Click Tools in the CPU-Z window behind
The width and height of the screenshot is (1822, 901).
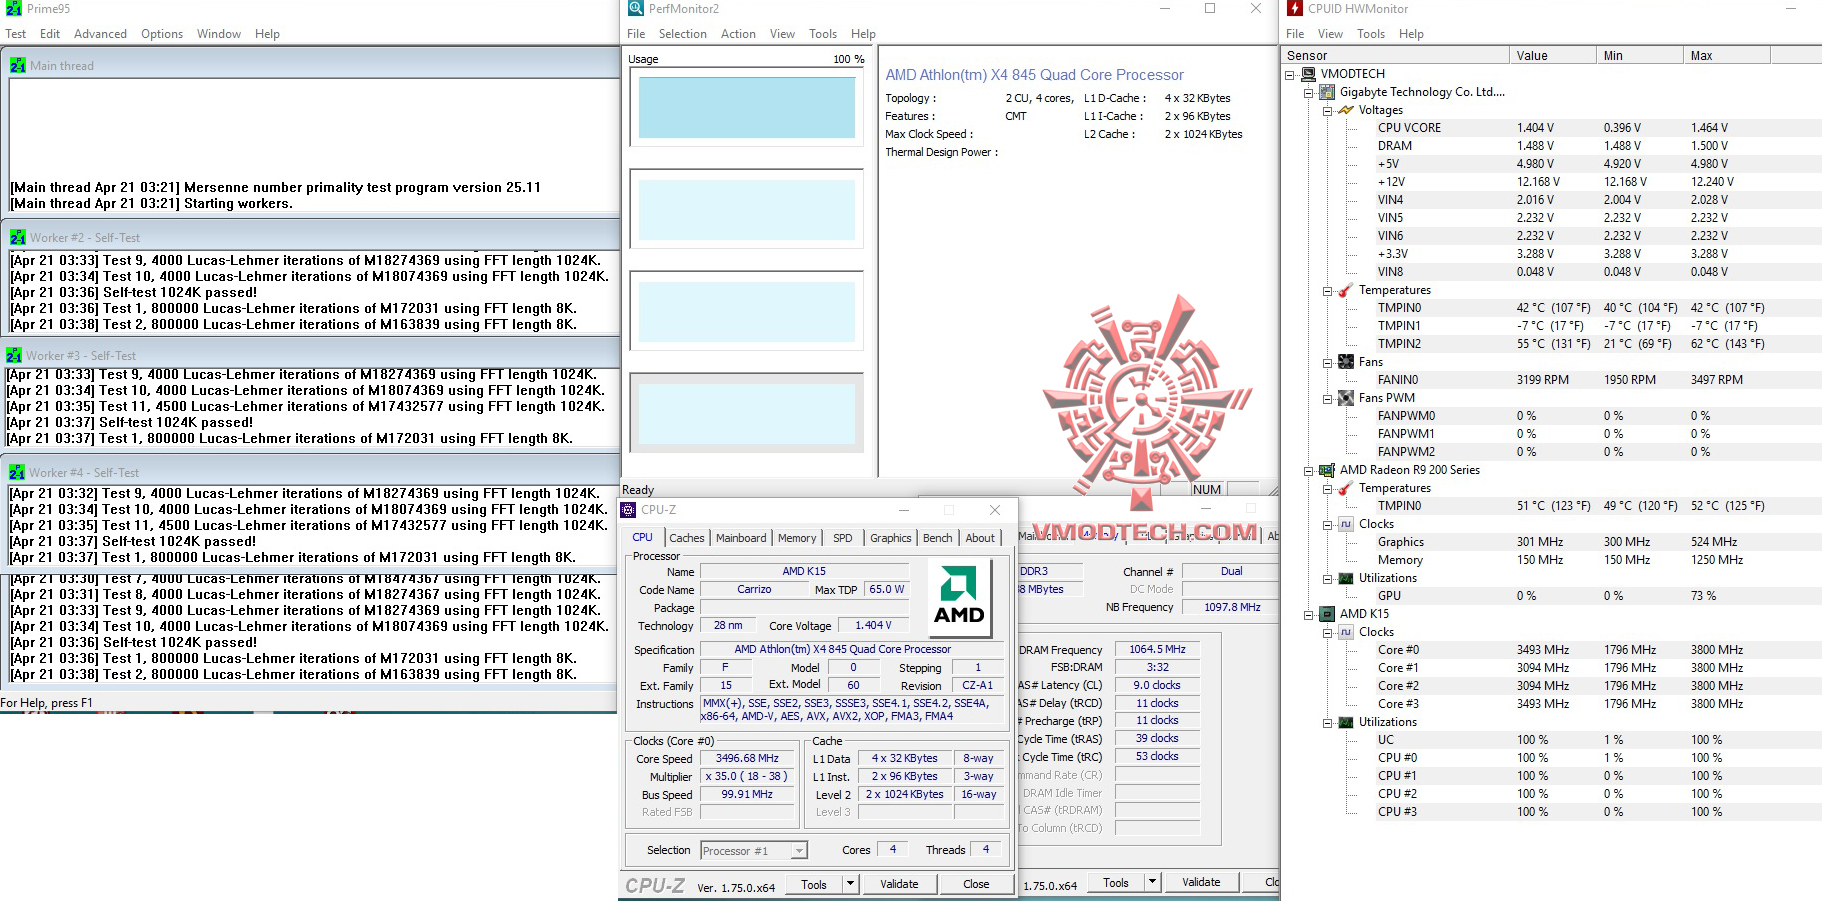(x=1116, y=882)
